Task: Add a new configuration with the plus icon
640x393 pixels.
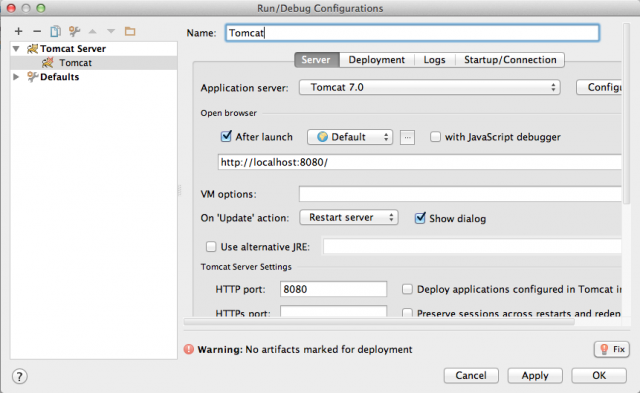Action: click(x=18, y=31)
